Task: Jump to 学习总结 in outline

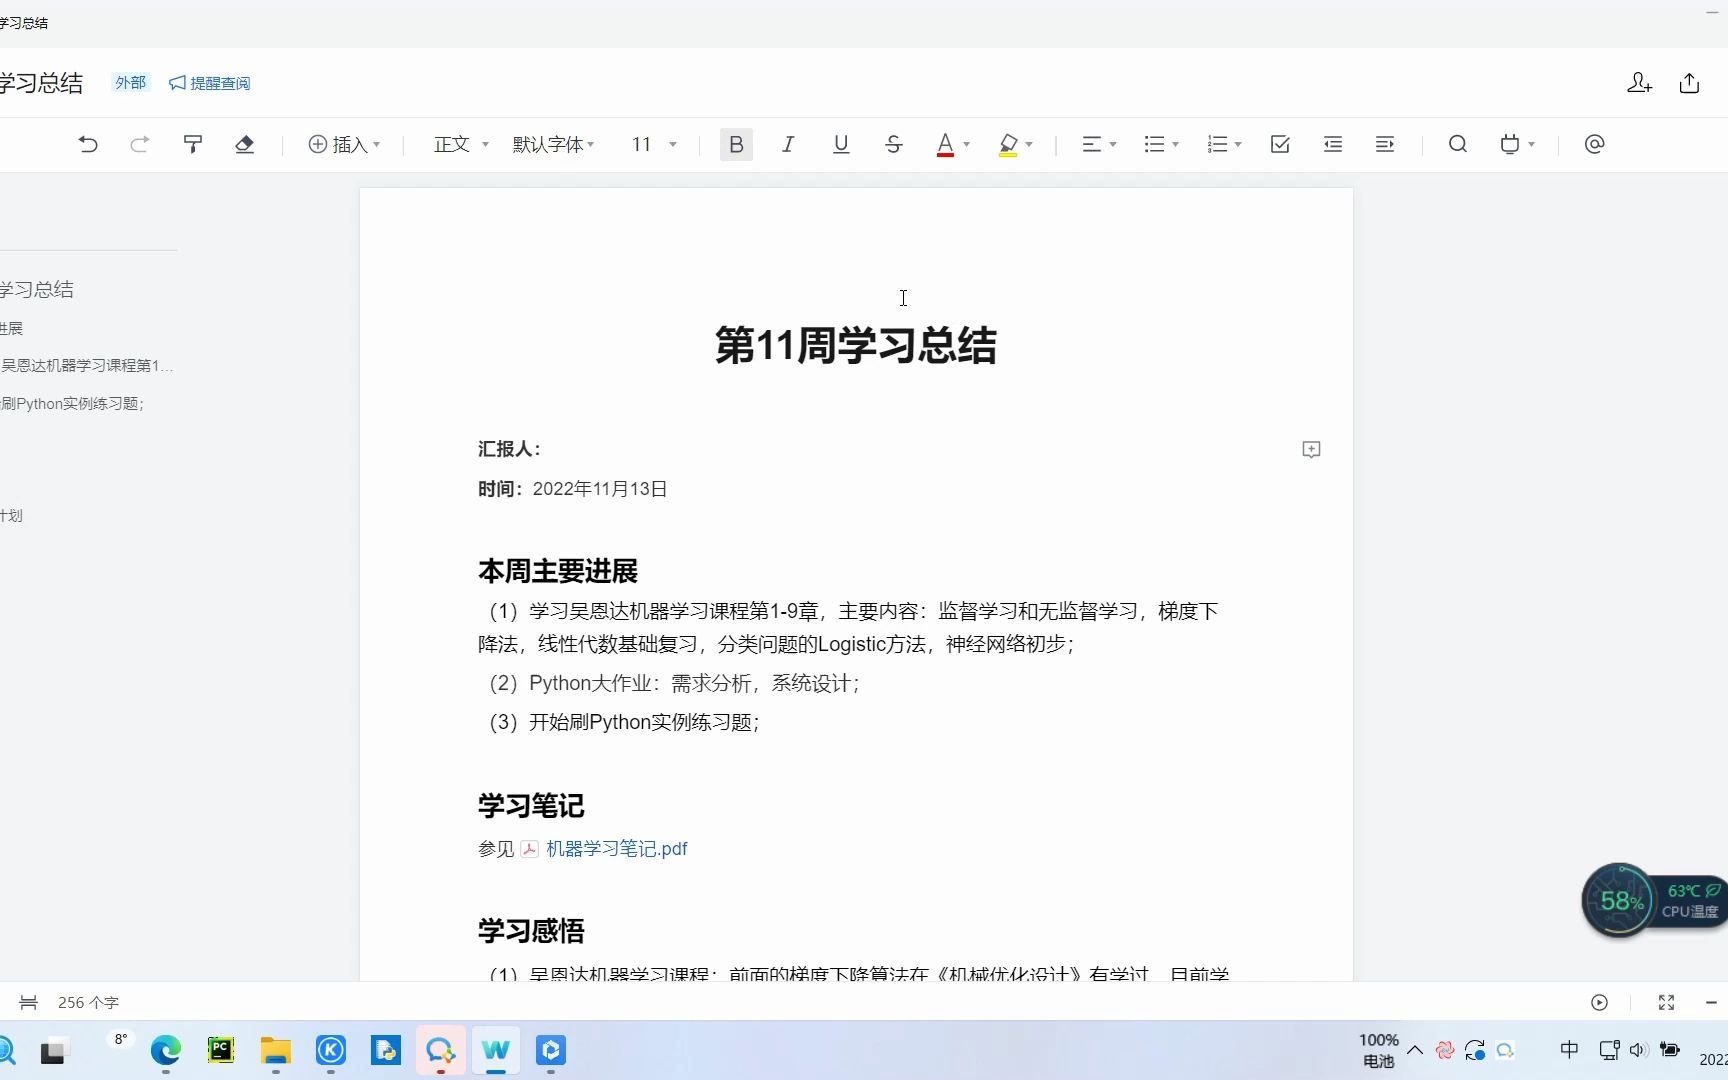Action: pyautogui.click(x=36, y=289)
